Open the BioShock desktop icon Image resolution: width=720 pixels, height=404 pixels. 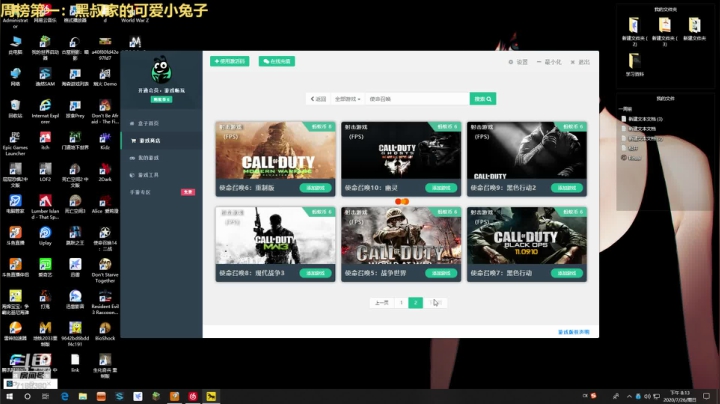point(105,333)
